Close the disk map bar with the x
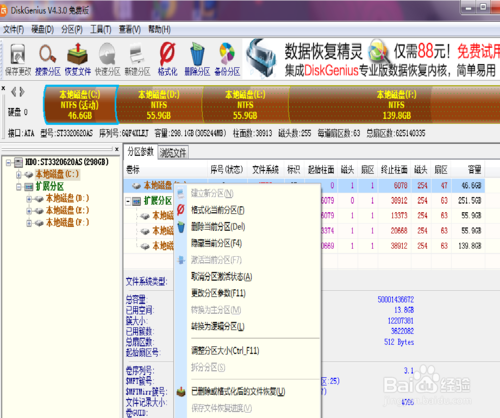The image size is (500, 418). (3, 88)
